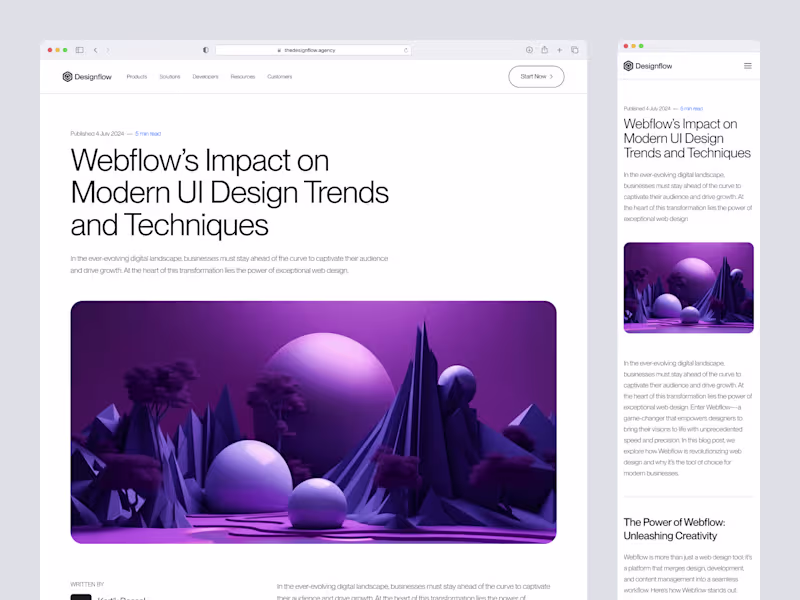This screenshot has width=800, height=600.
Task: Open a new tab with plus icon
Action: tap(559, 50)
